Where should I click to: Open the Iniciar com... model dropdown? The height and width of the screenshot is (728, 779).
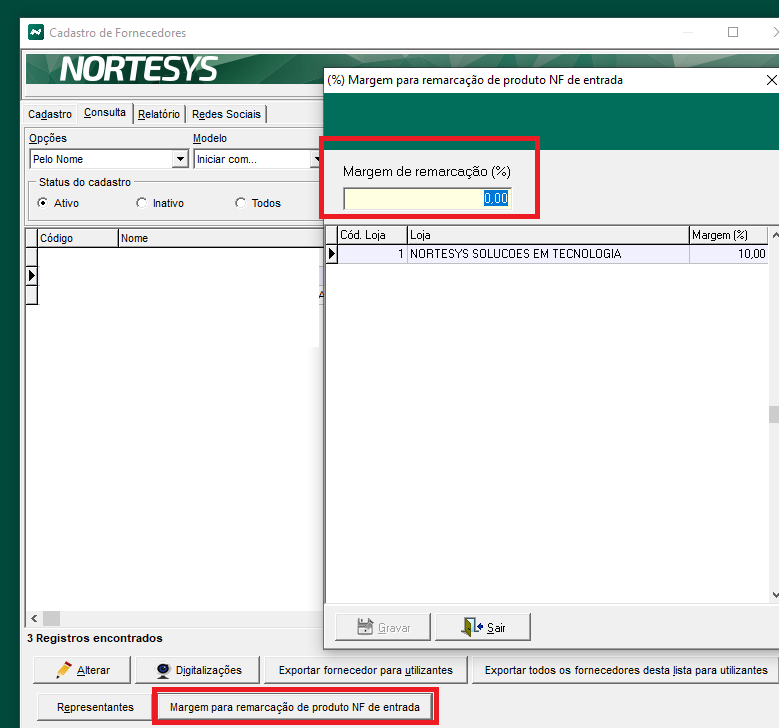click(316, 159)
